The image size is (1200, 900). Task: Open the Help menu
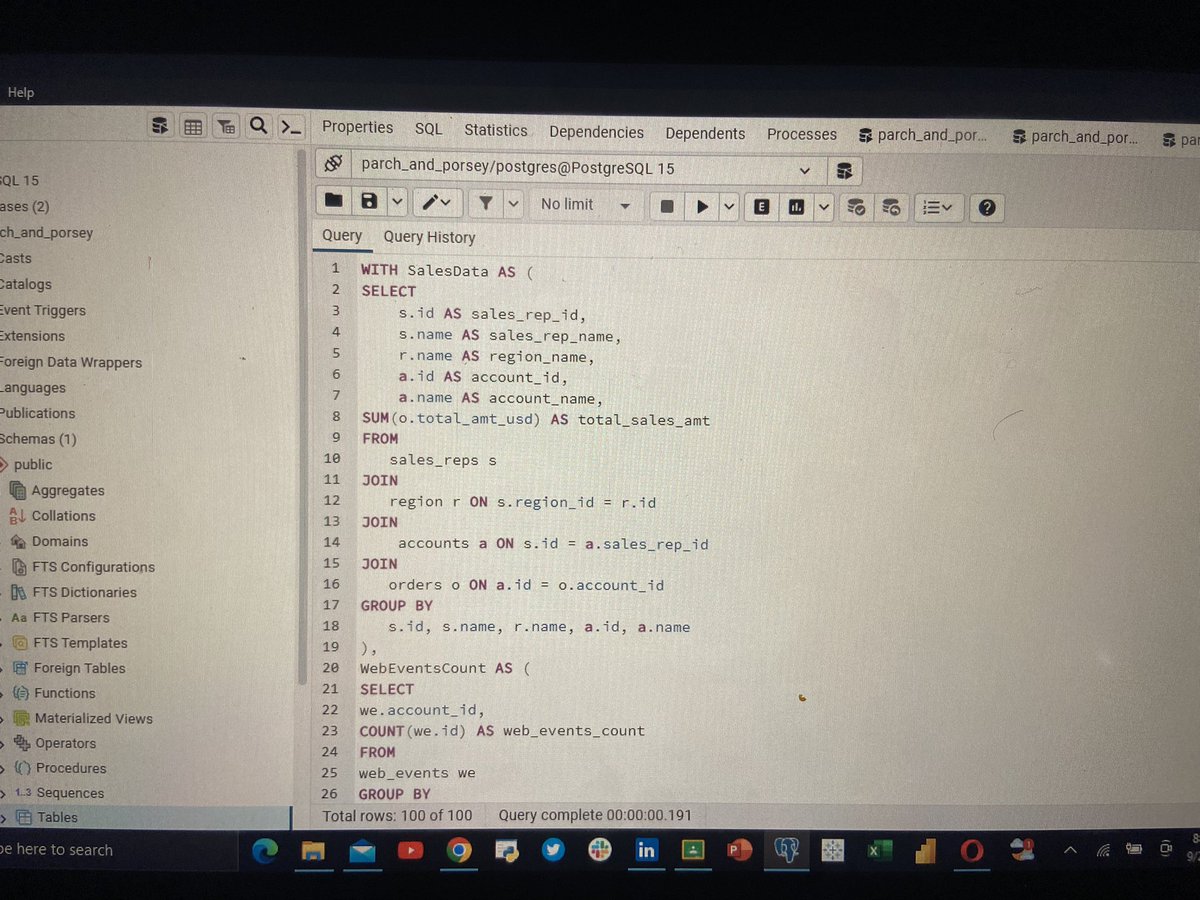coord(20,92)
